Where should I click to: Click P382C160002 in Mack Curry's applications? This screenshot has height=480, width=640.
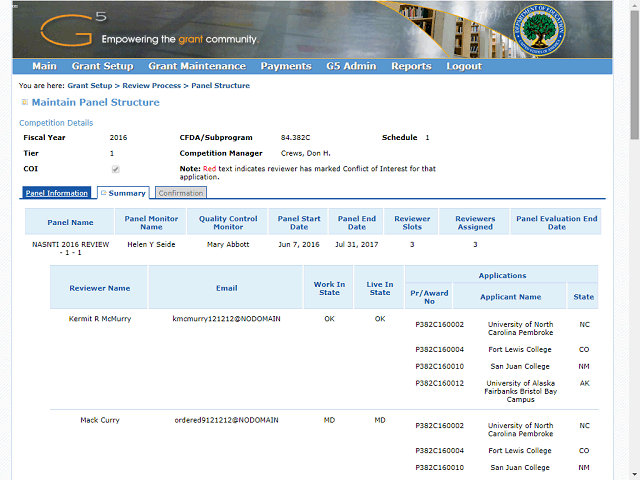point(440,425)
